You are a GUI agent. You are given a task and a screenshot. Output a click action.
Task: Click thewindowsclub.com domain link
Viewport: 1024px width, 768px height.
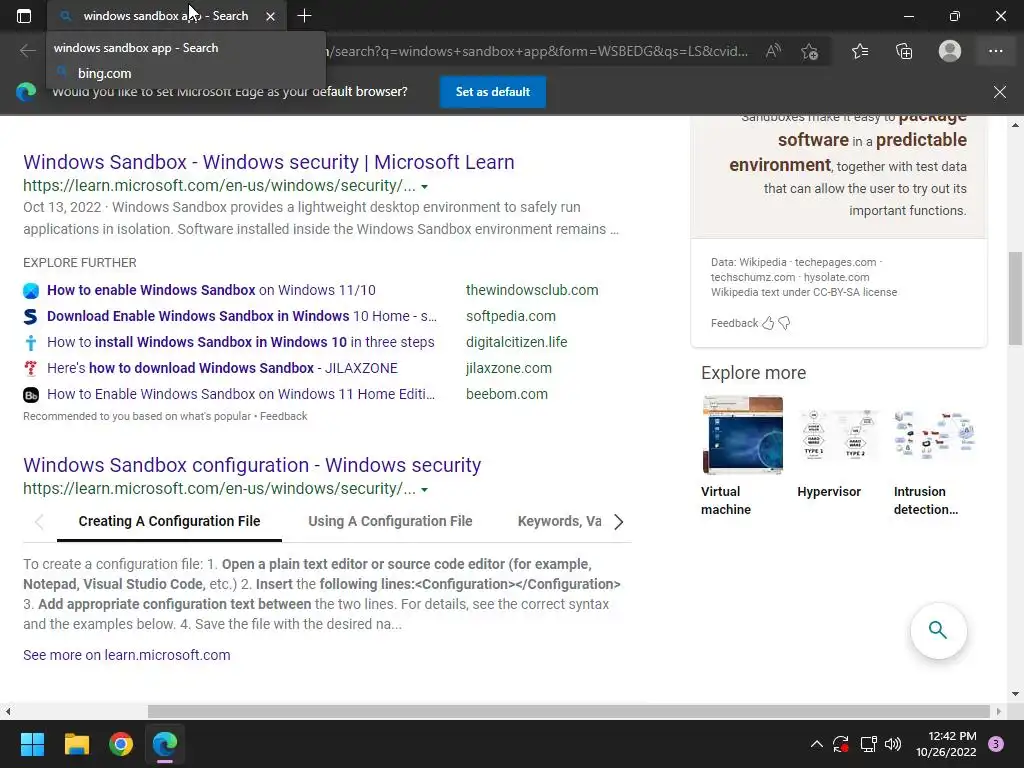(x=532, y=290)
